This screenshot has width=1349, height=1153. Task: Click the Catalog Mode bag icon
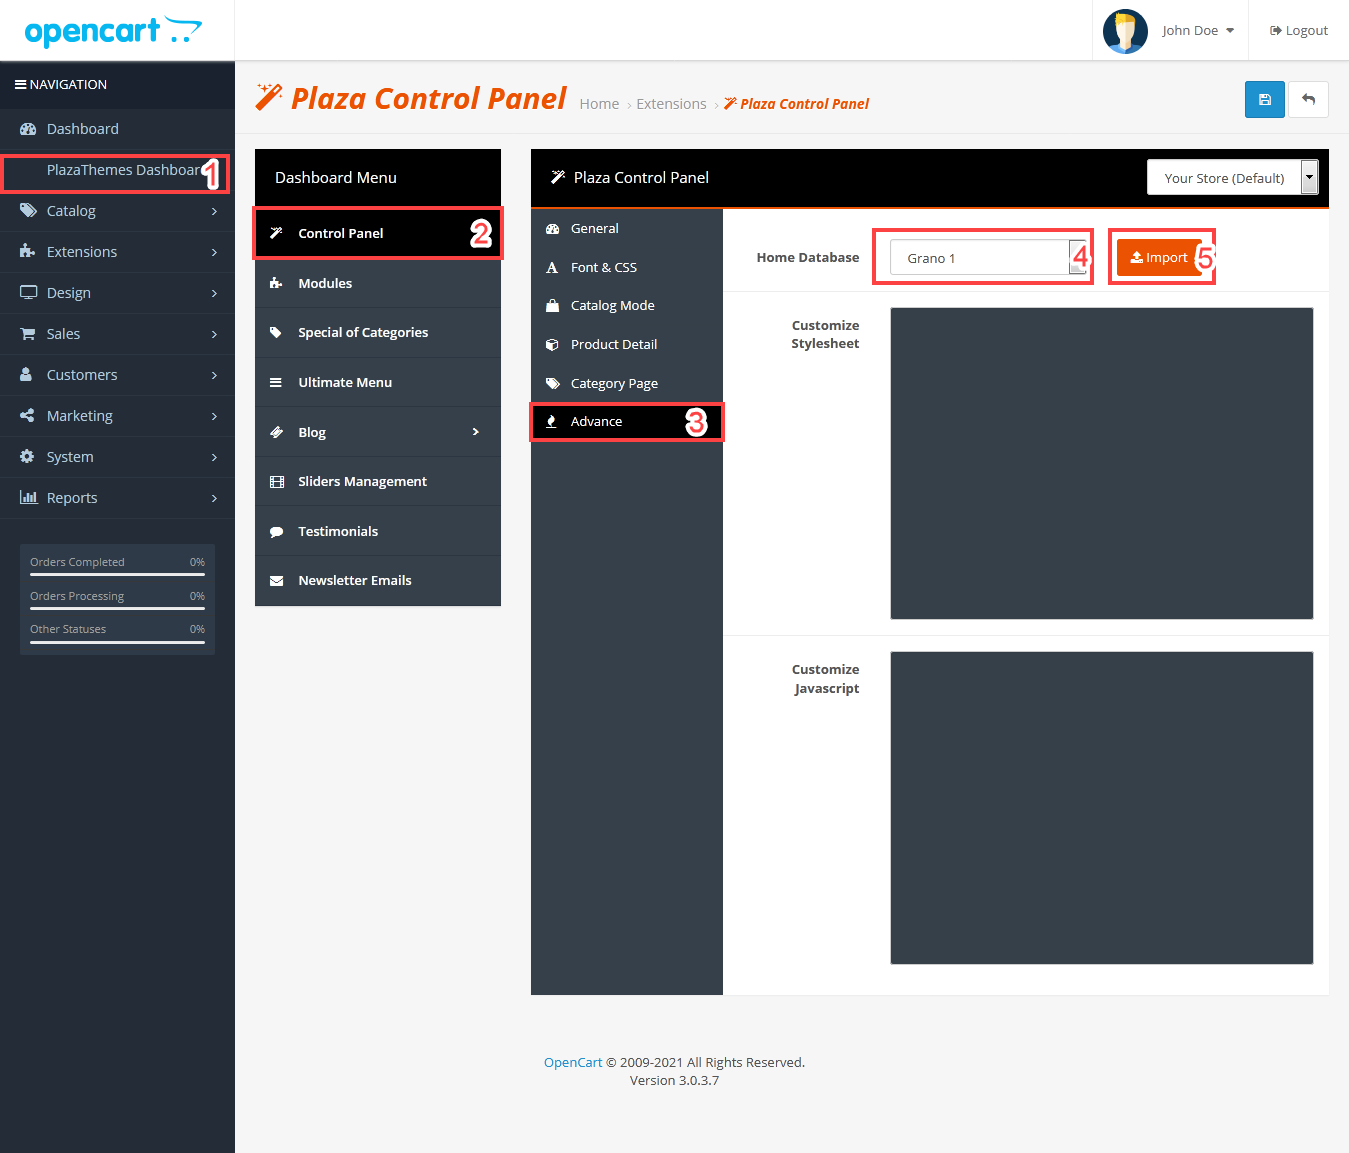pos(552,306)
